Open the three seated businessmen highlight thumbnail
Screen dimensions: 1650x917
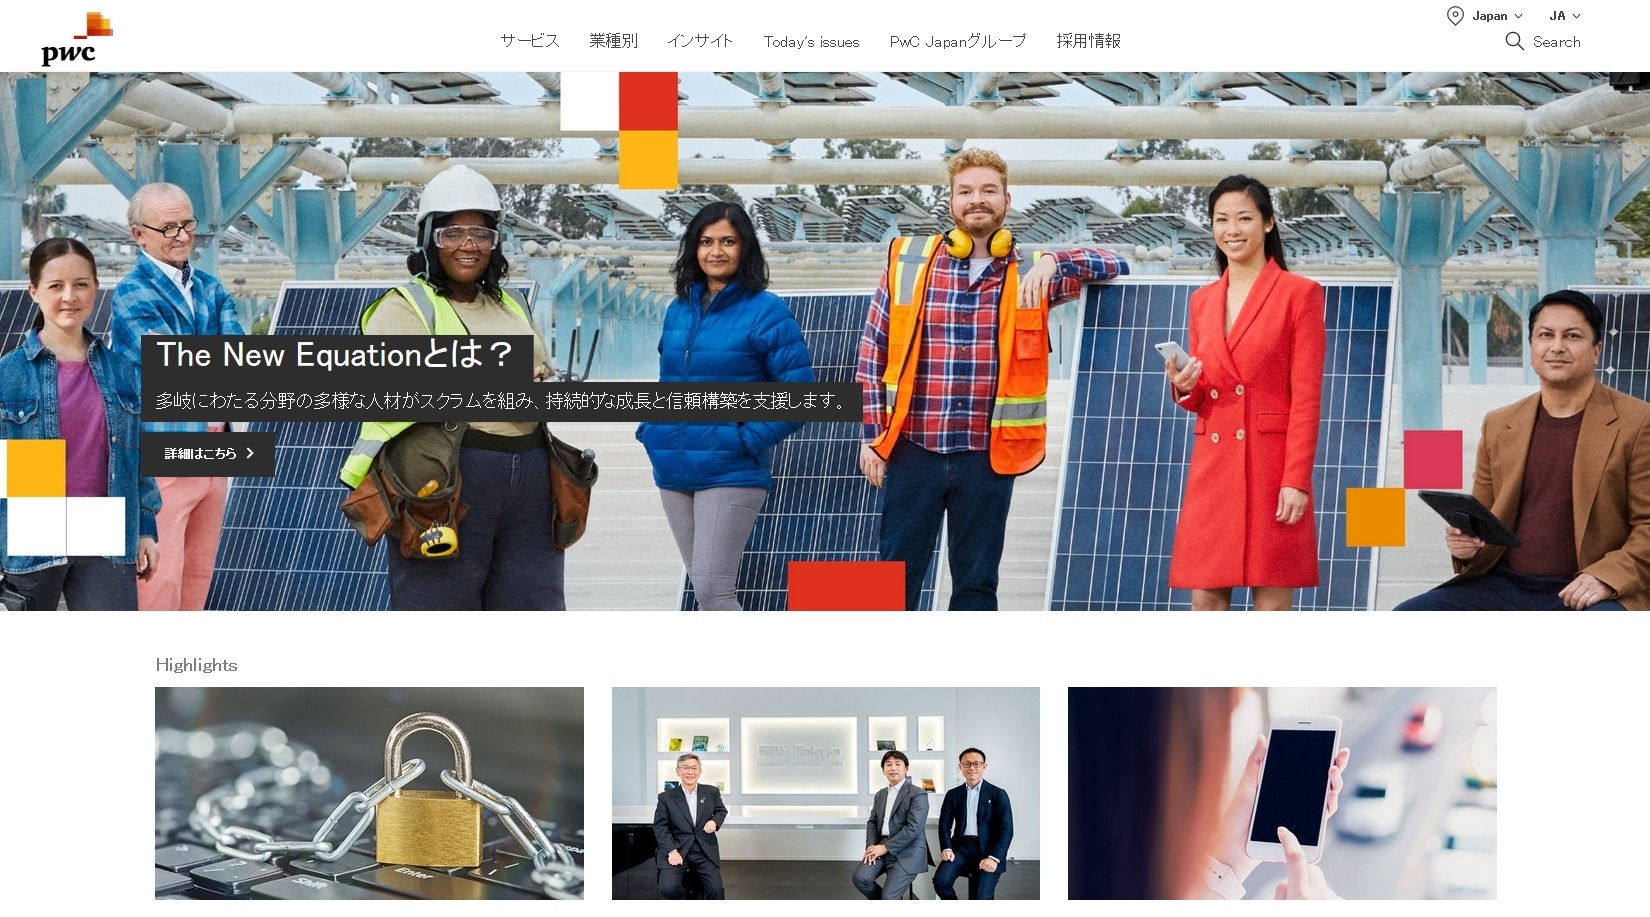point(826,793)
